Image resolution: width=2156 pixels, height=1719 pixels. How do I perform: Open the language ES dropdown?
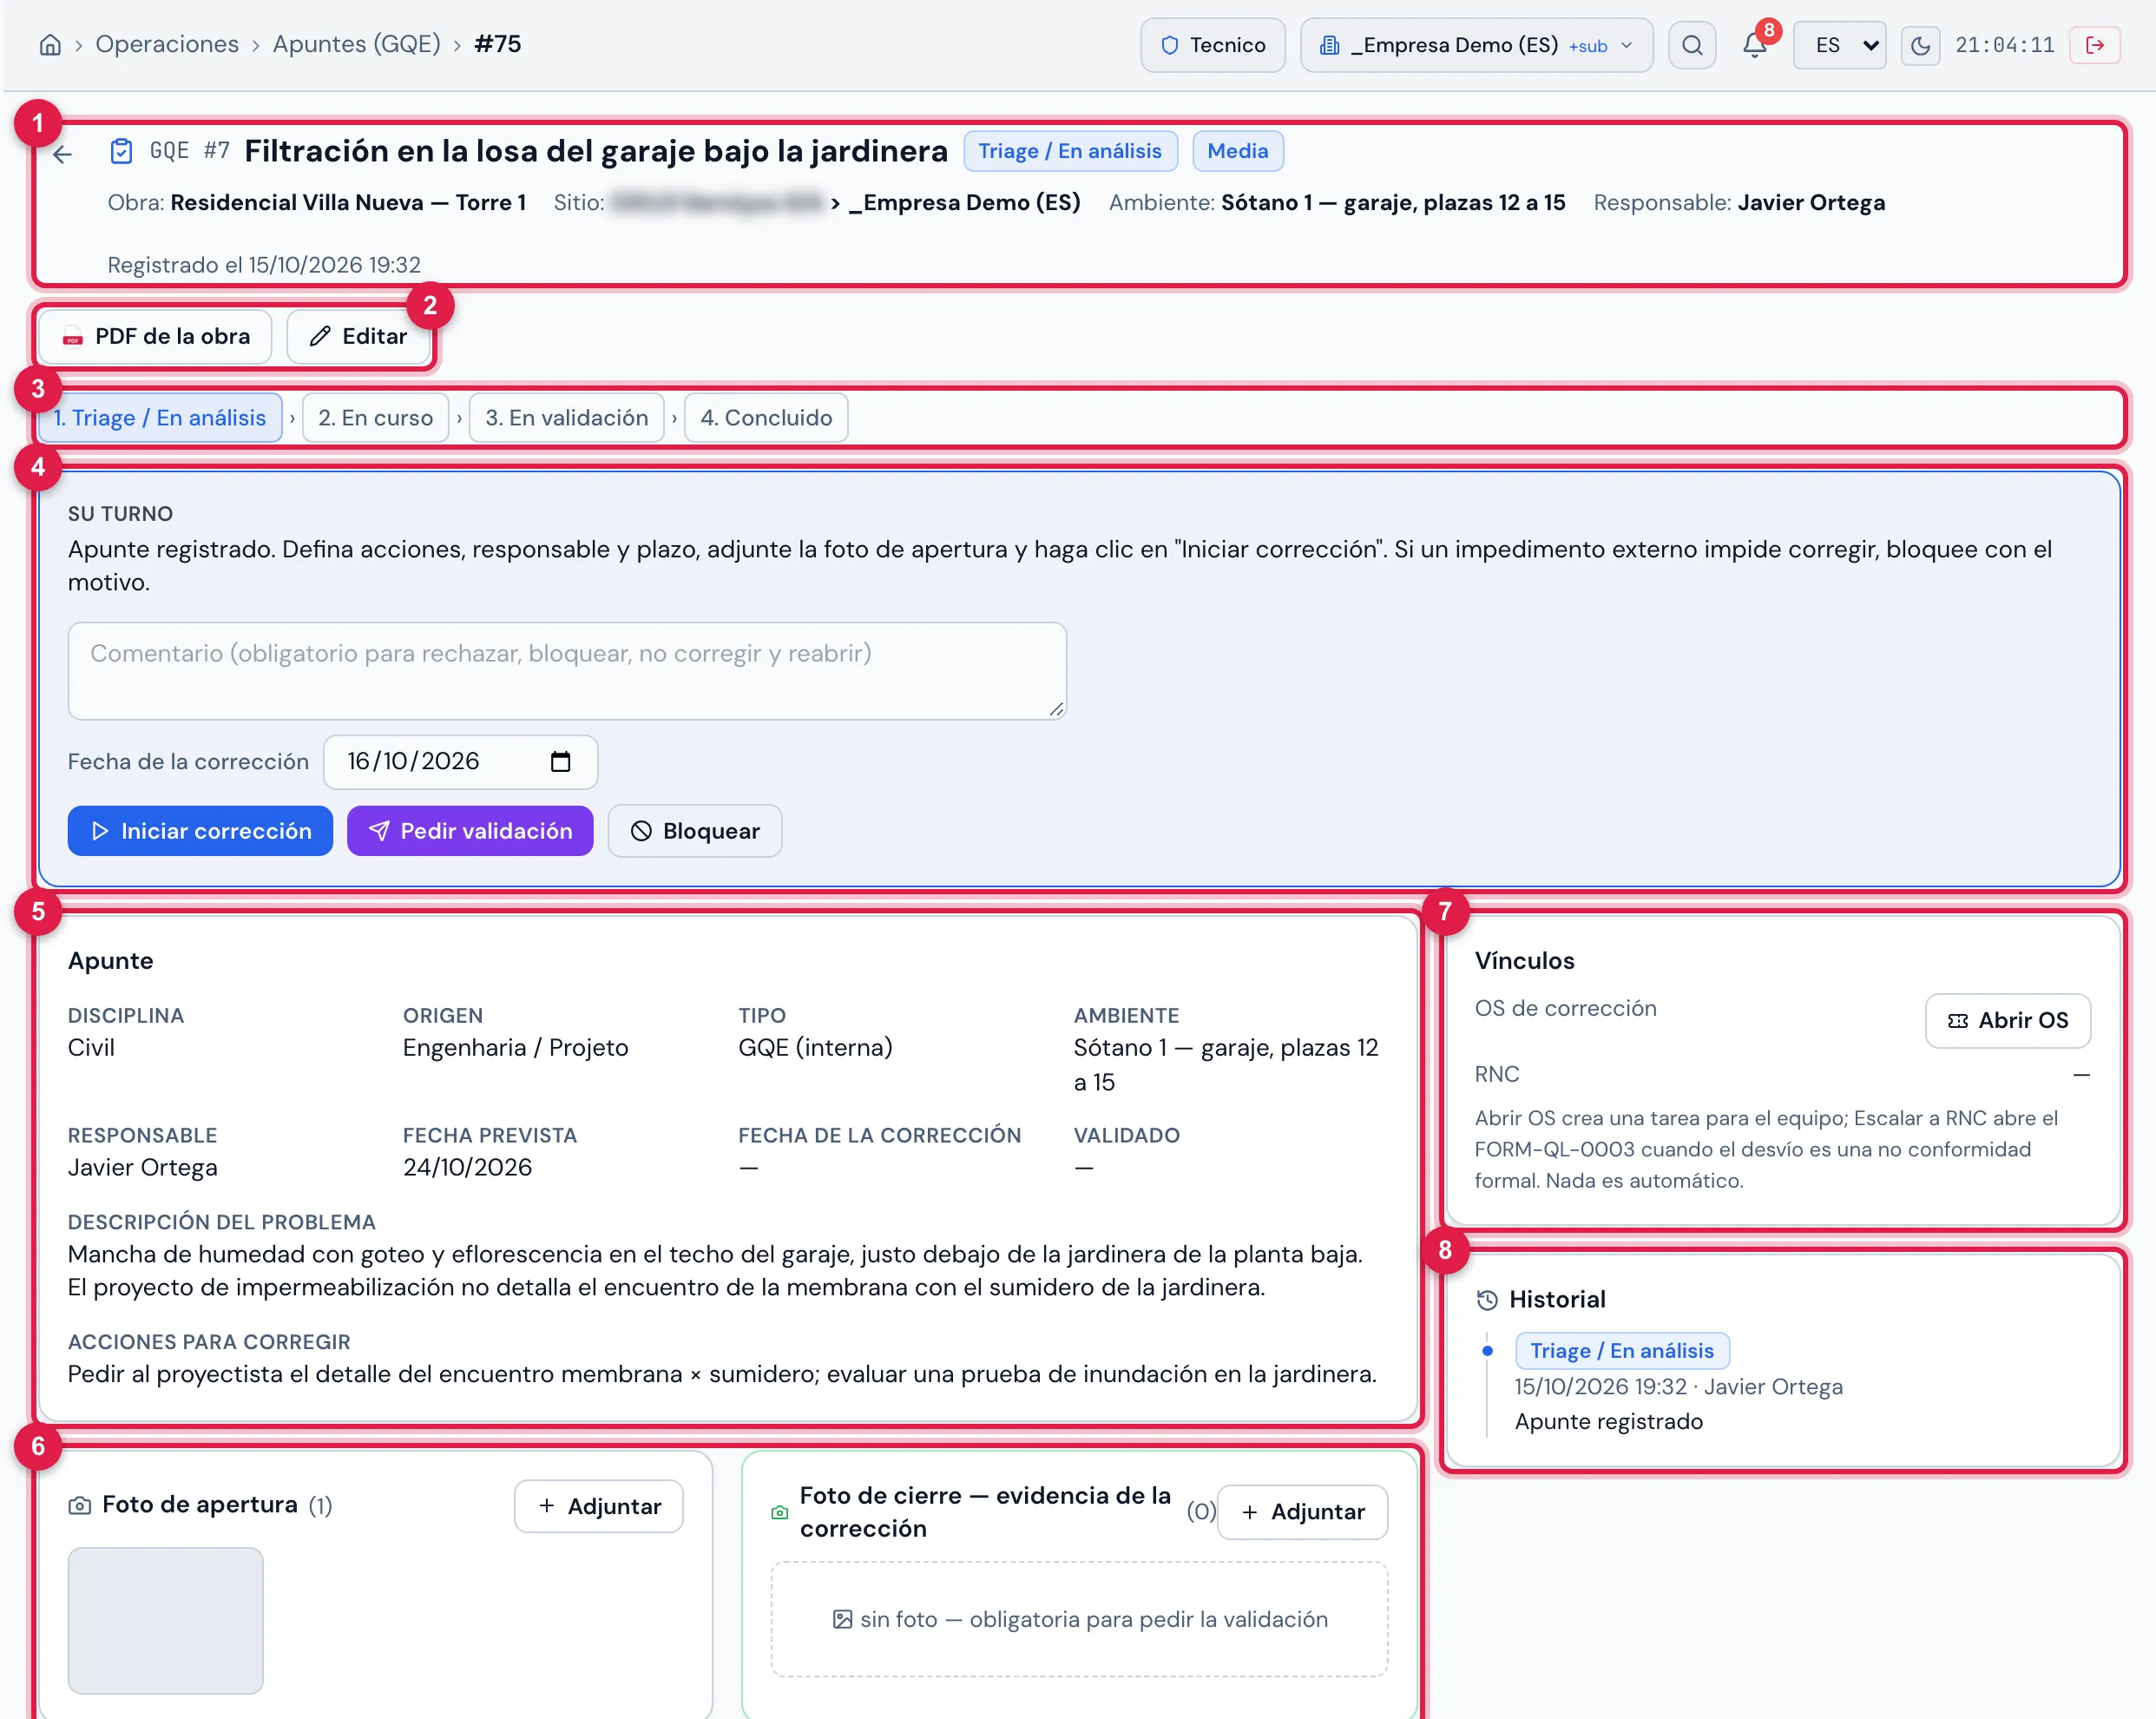(x=1839, y=45)
